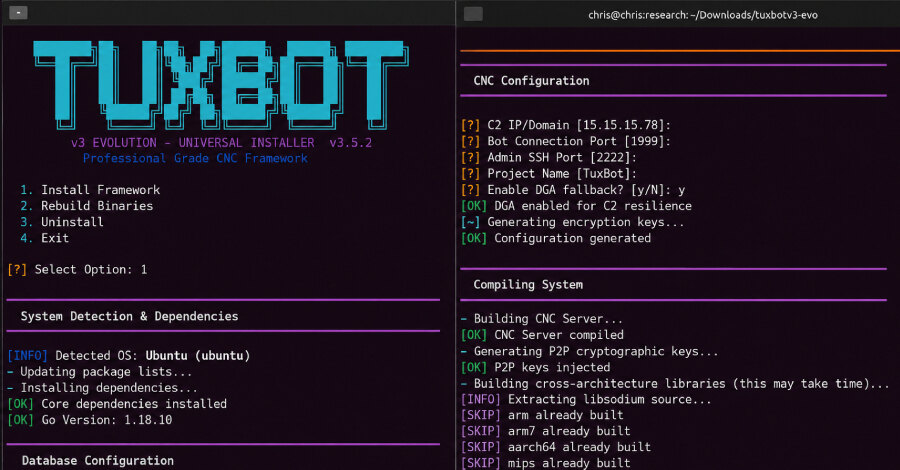Click 'Generating encryption keys...' line
This screenshot has width=900, height=470.
click(573, 222)
